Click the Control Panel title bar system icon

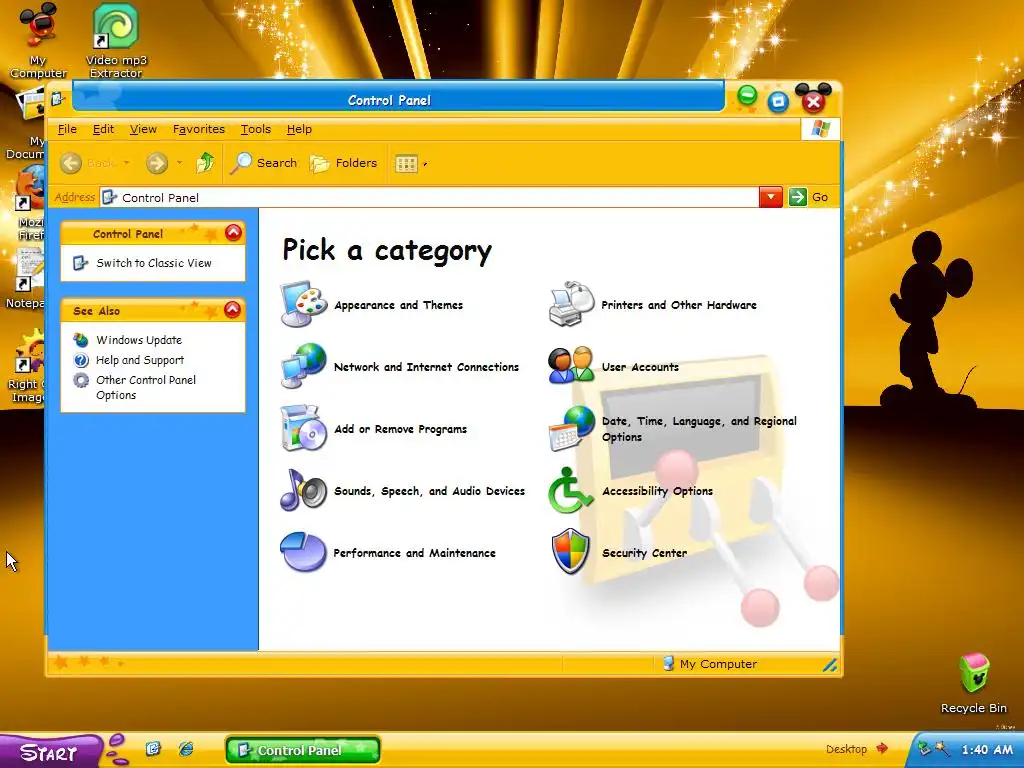pos(57,99)
